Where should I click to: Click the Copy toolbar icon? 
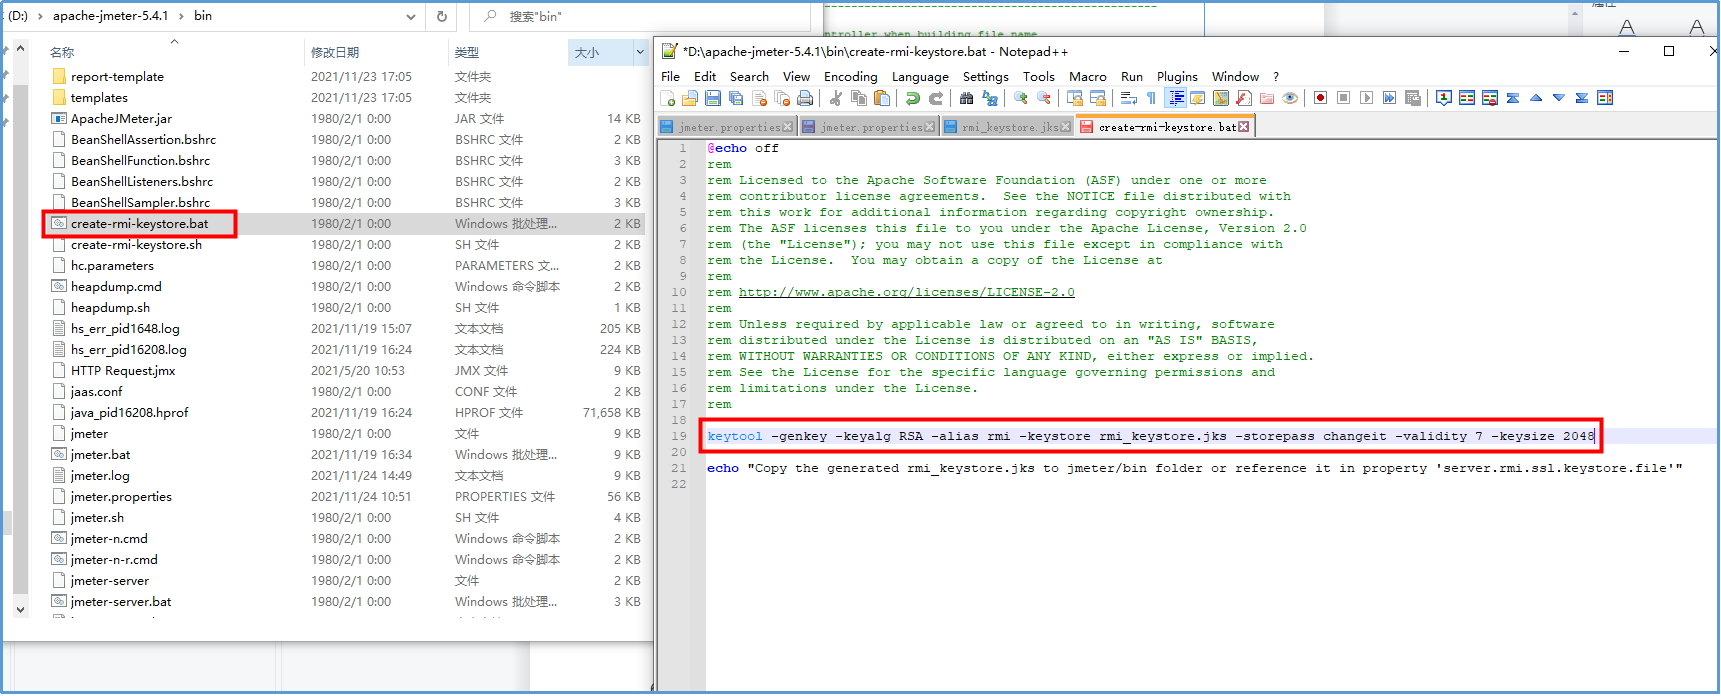[859, 98]
